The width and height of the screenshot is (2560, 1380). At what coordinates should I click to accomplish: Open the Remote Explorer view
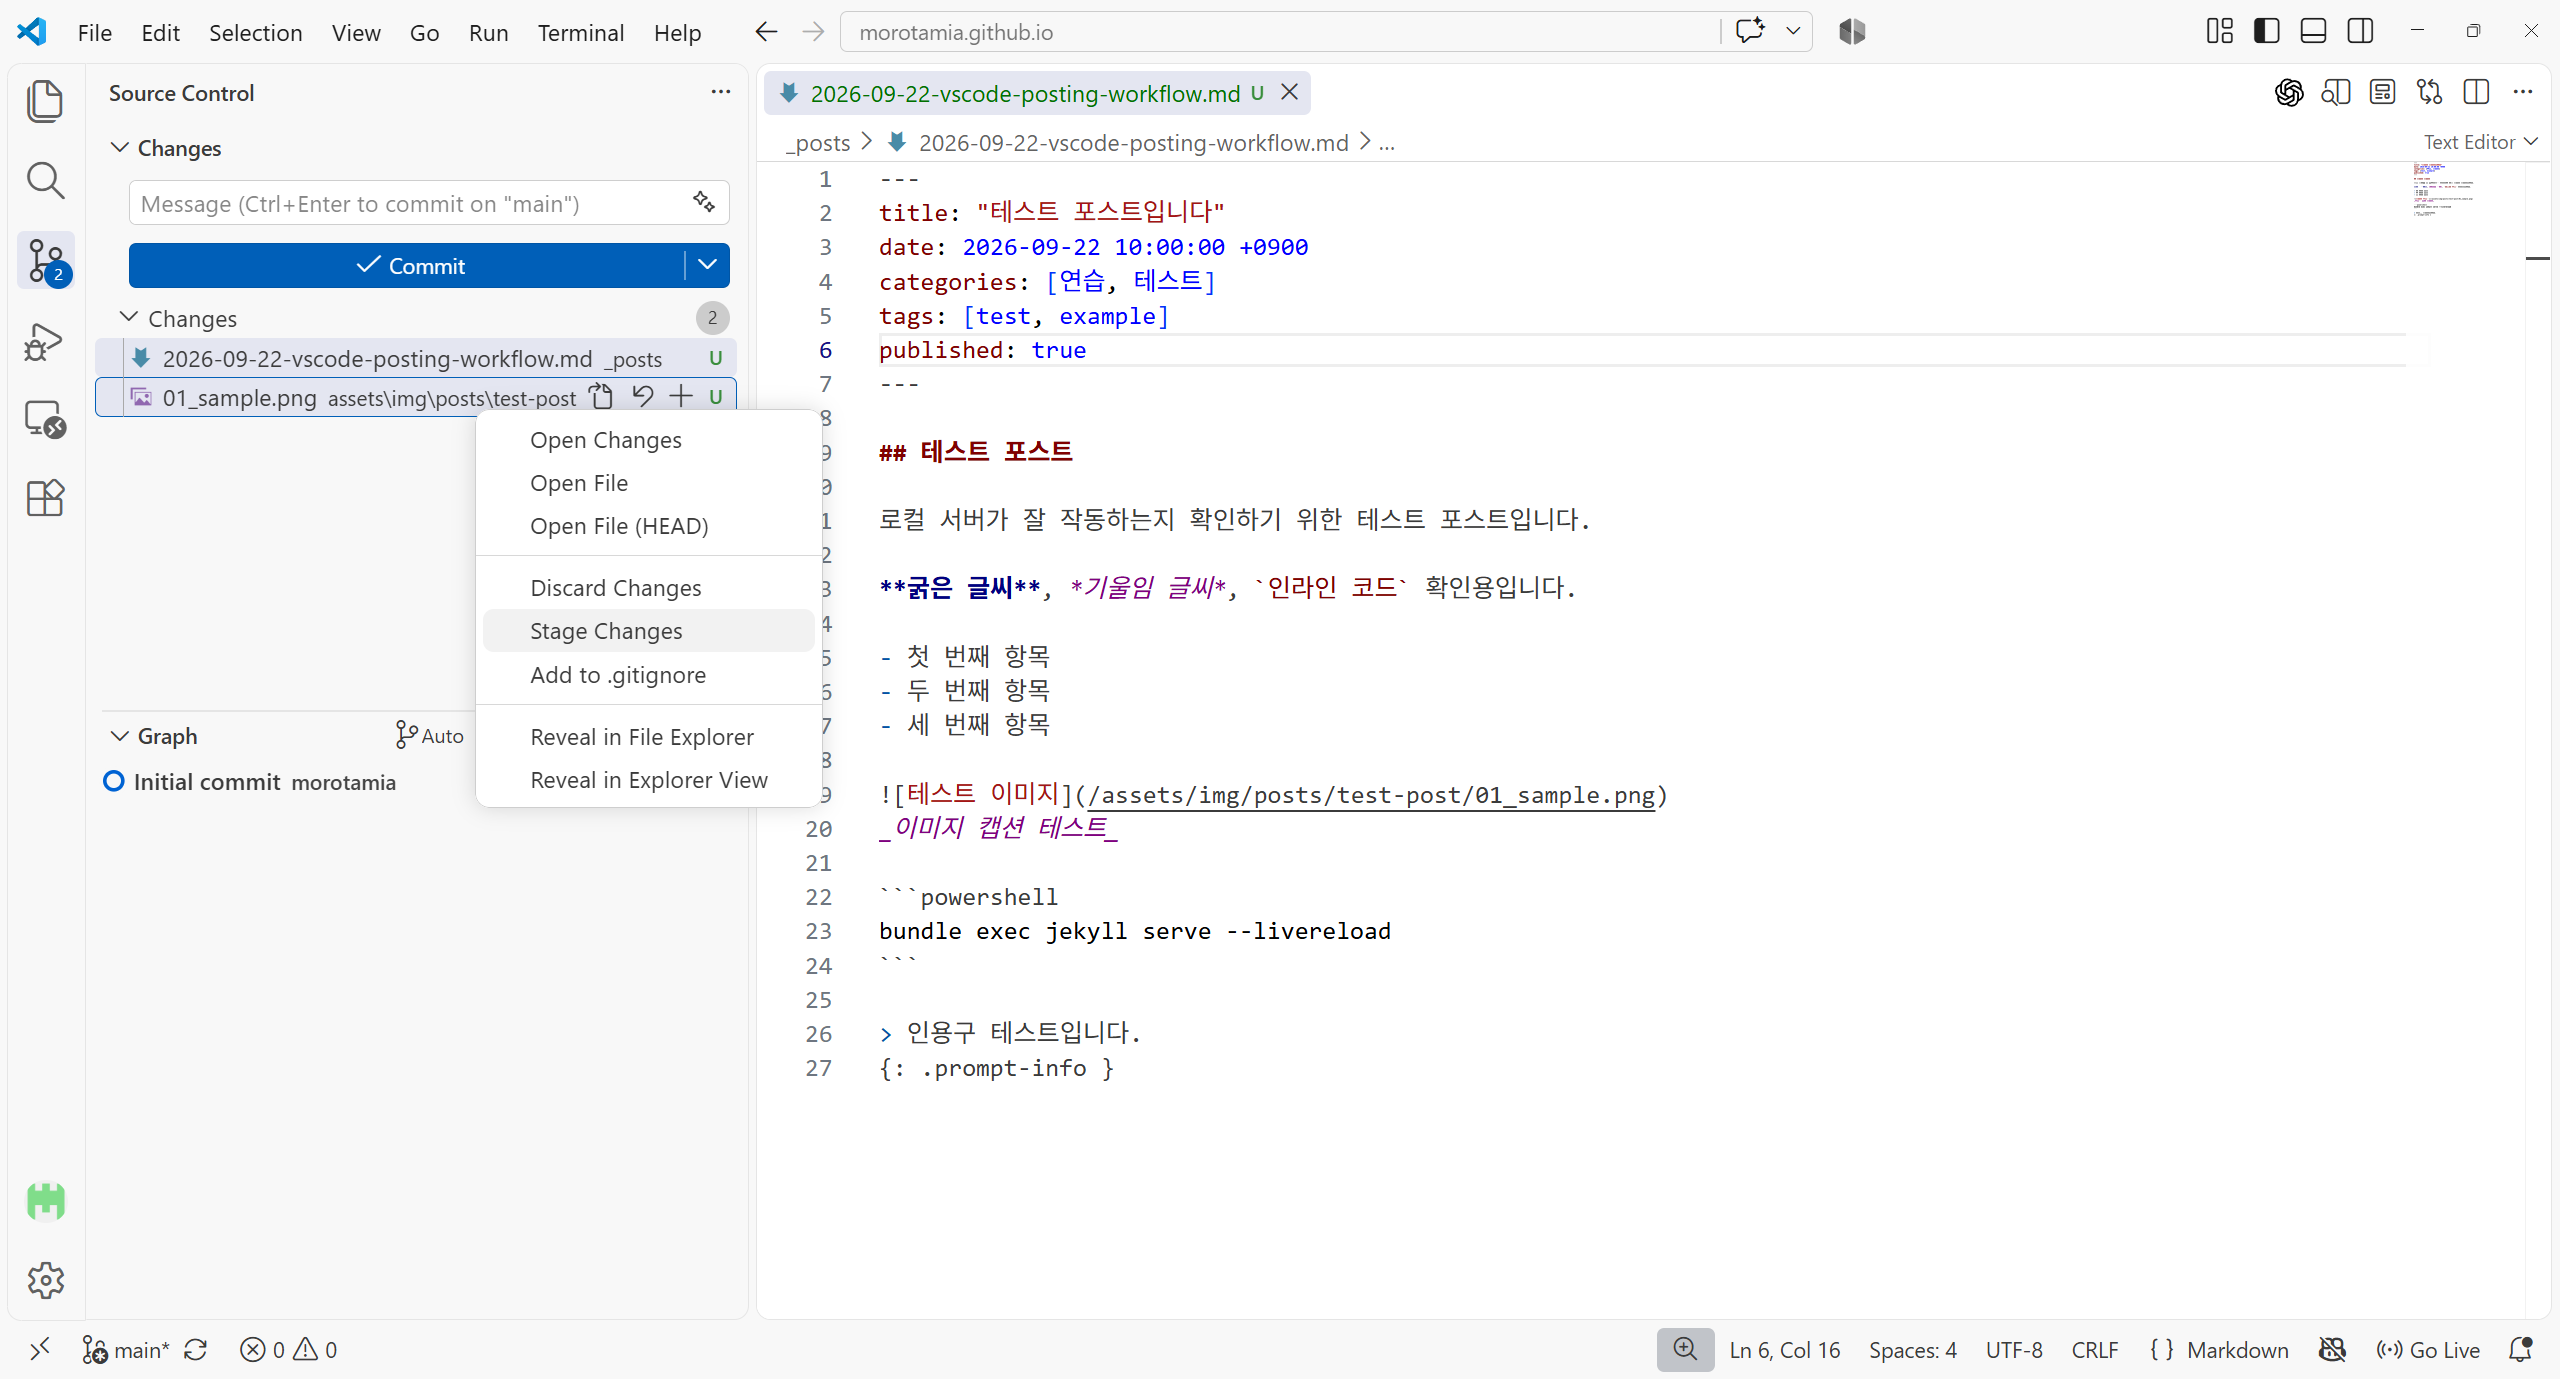click(x=45, y=419)
